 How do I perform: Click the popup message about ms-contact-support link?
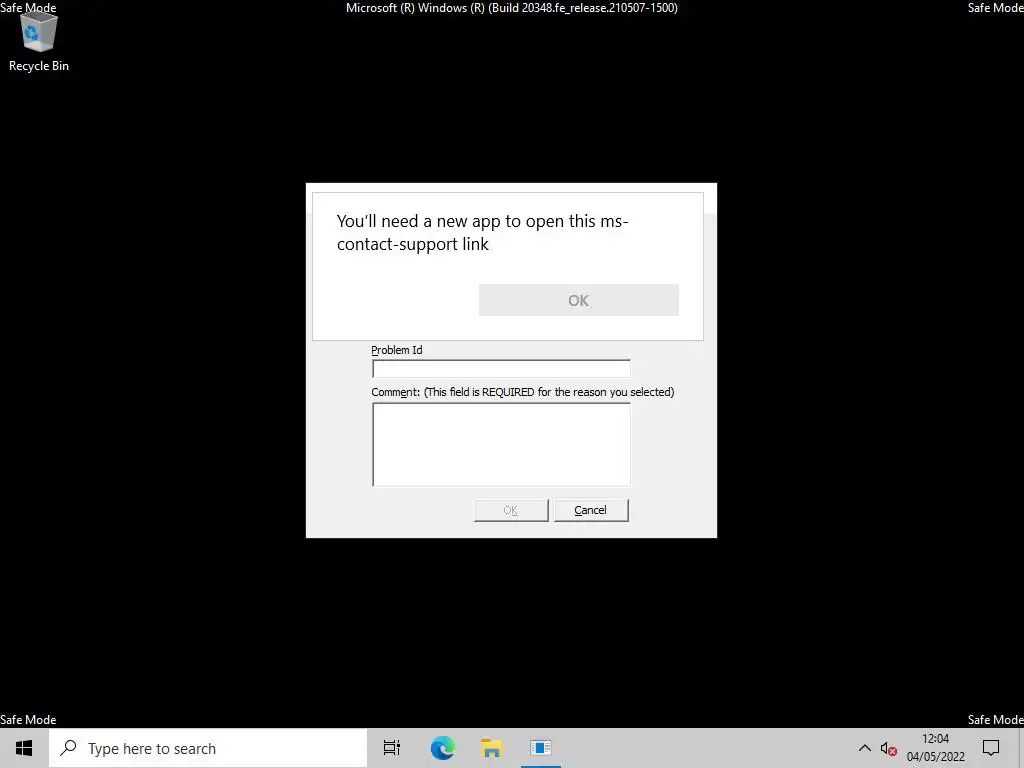point(482,232)
